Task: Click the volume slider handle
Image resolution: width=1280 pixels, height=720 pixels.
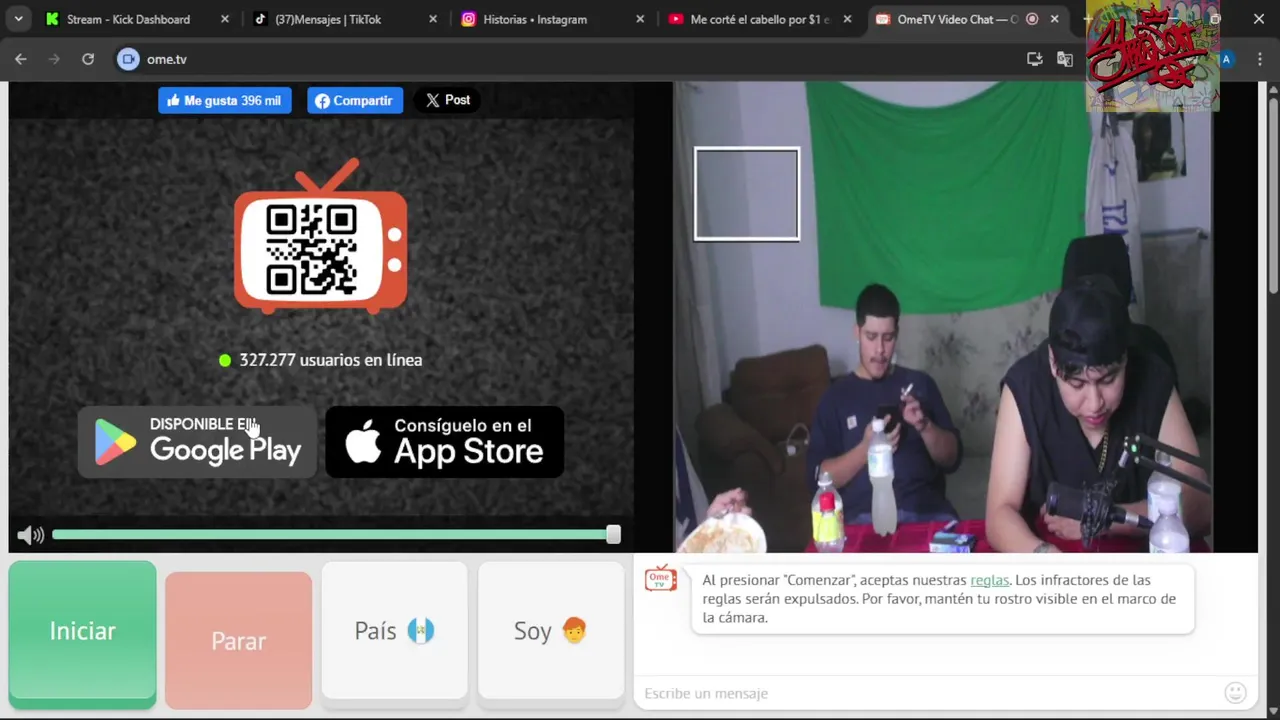Action: tap(613, 535)
